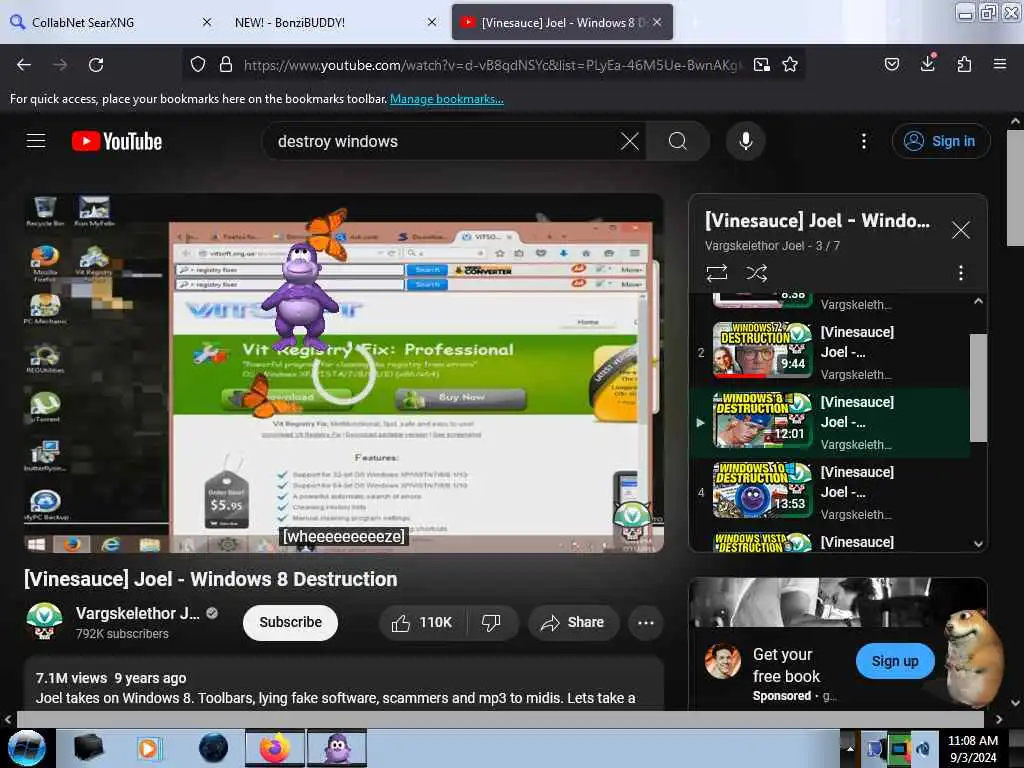Viewport: 1024px width, 768px height.
Task: Open the Pocket save icon
Action: pyautogui.click(x=892, y=65)
